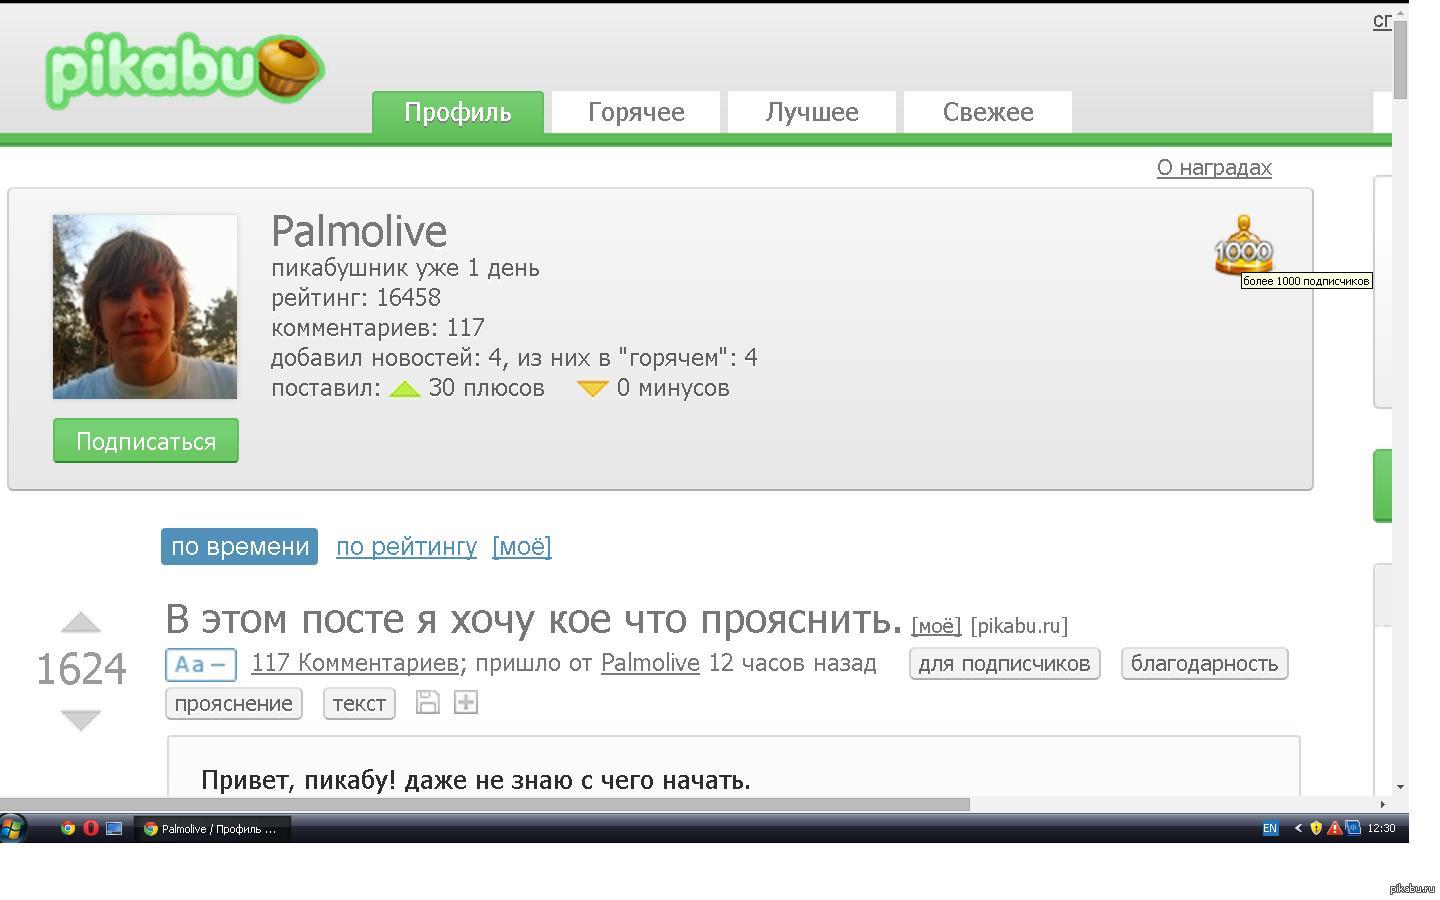The height and width of the screenshot is (900, 1440).
Task: Downvote the post with the down arrow
Action: (81, 719)
